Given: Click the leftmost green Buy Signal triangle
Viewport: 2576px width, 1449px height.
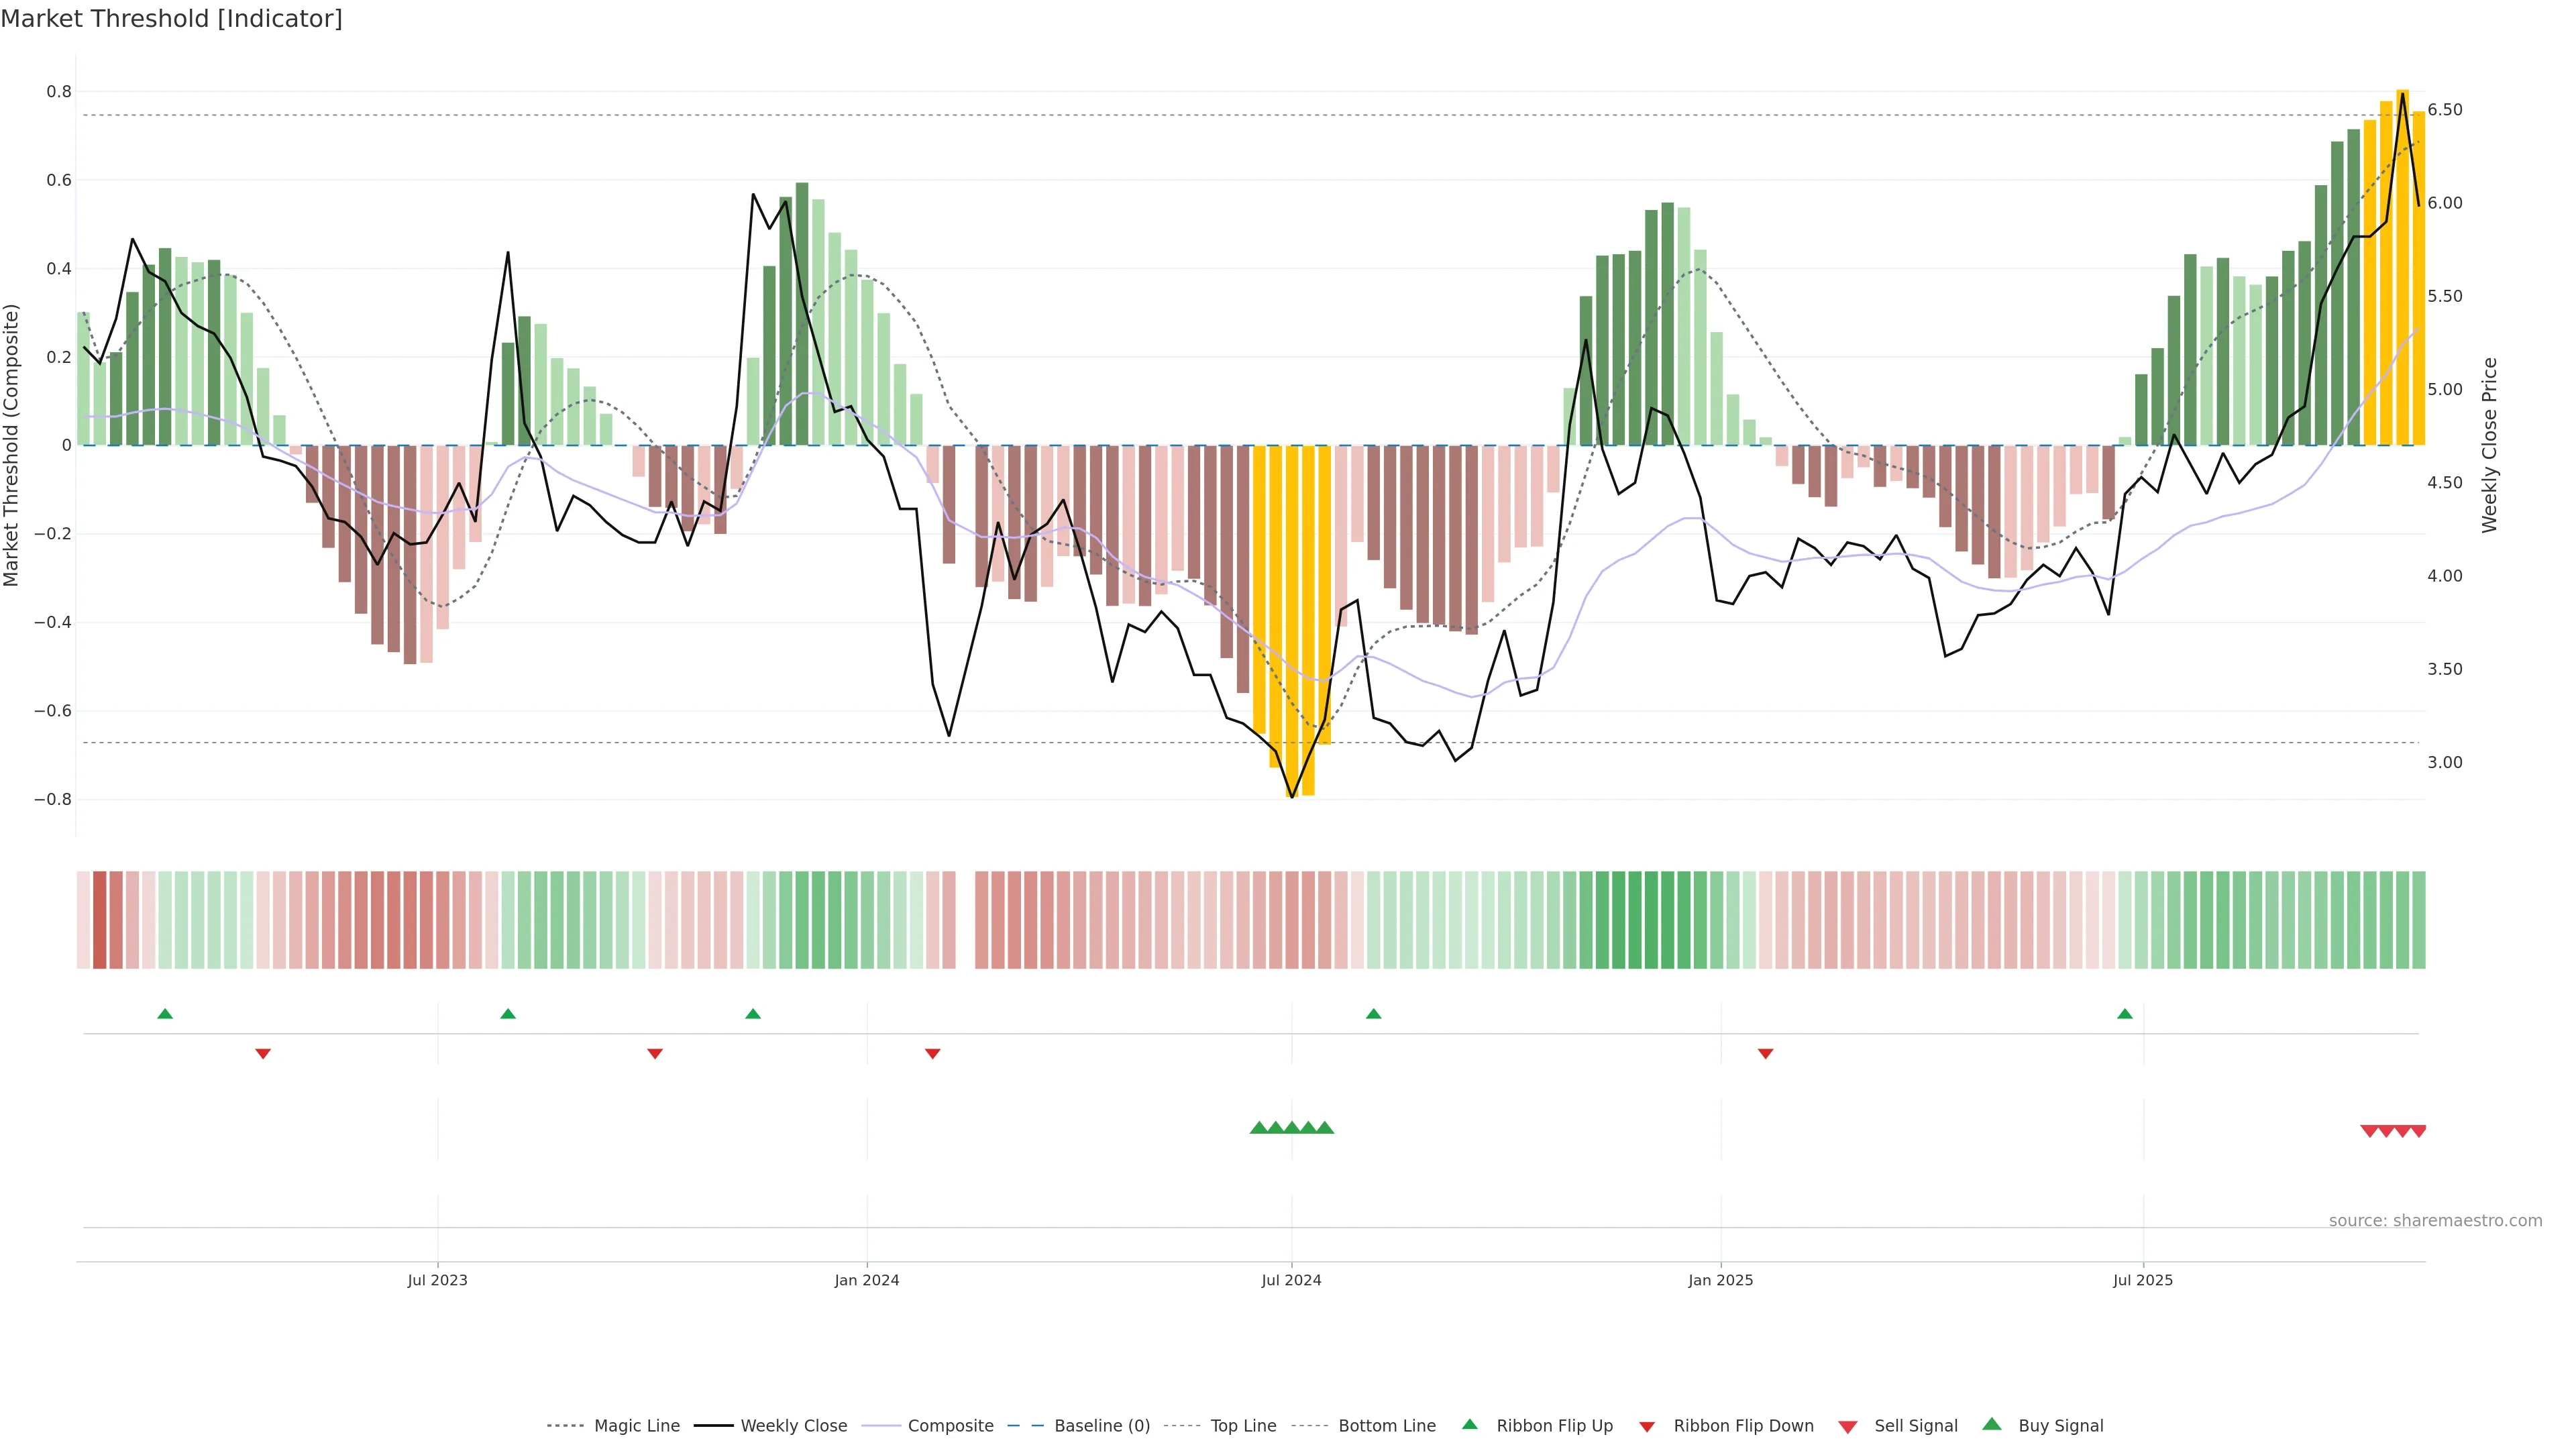Looking at the screenshot, I should coord(1259,1128).
